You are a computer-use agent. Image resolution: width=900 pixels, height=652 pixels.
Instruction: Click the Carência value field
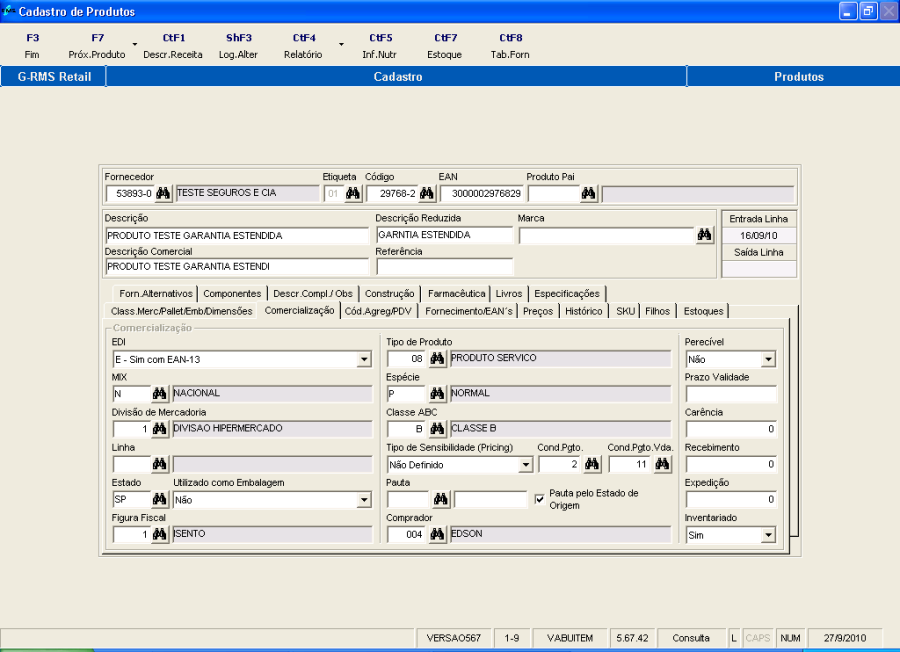(731, 429)
